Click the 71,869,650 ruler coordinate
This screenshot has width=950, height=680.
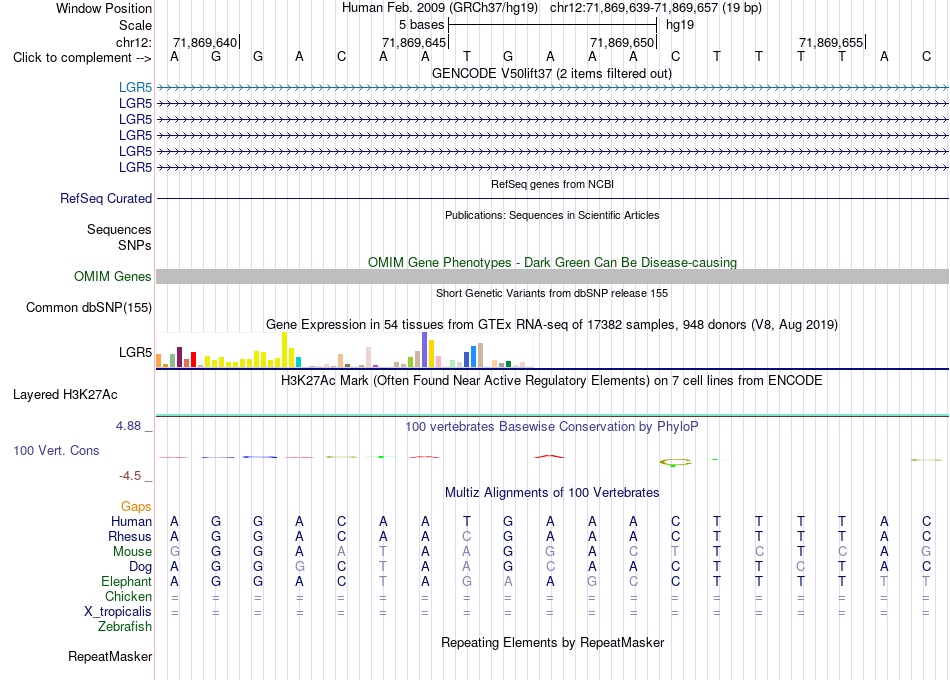(x=622, y=42)
